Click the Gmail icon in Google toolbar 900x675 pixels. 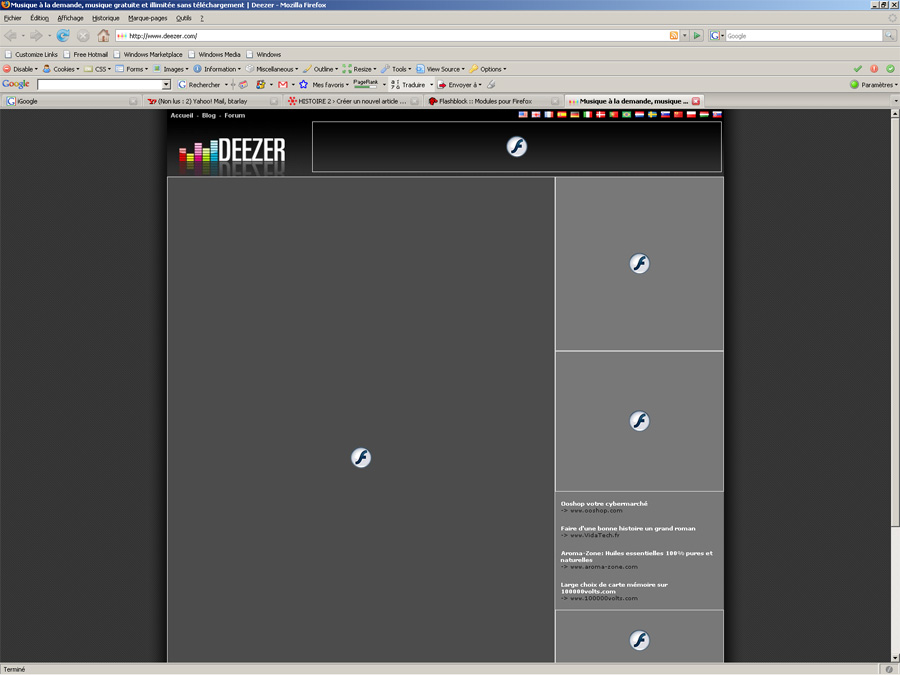point(283,85)
